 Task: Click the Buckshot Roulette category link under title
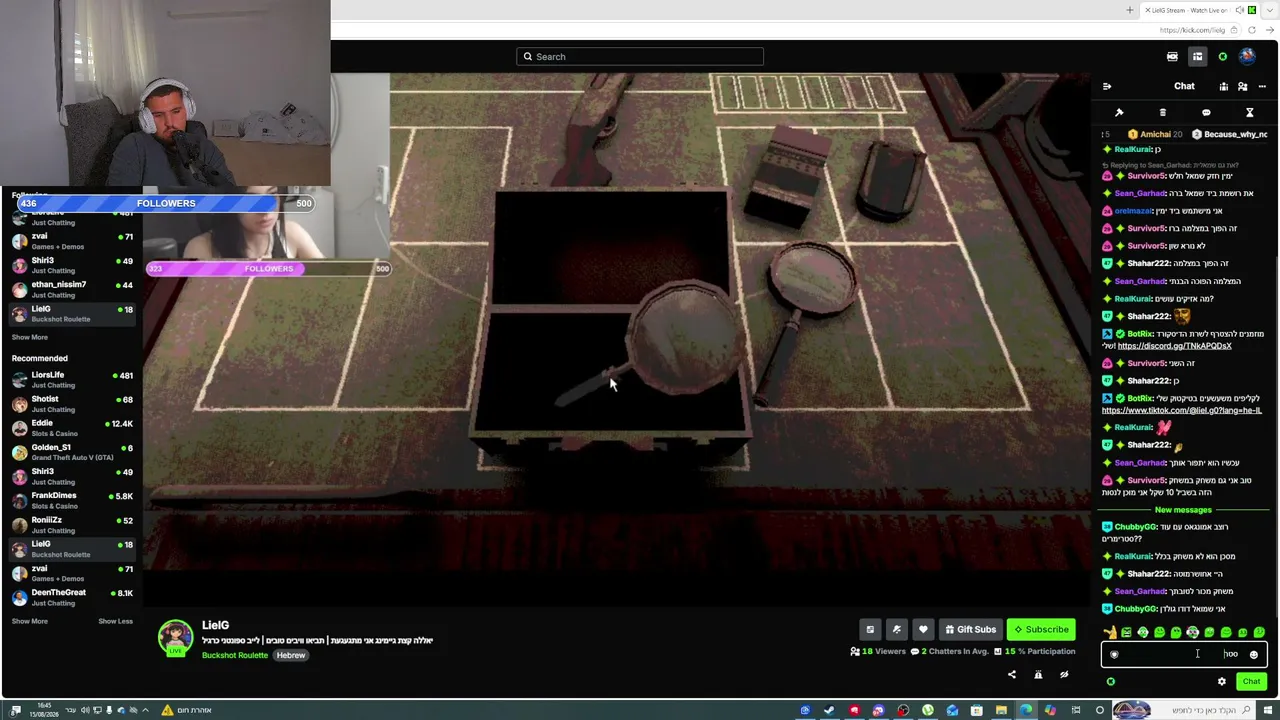(235, 655)
